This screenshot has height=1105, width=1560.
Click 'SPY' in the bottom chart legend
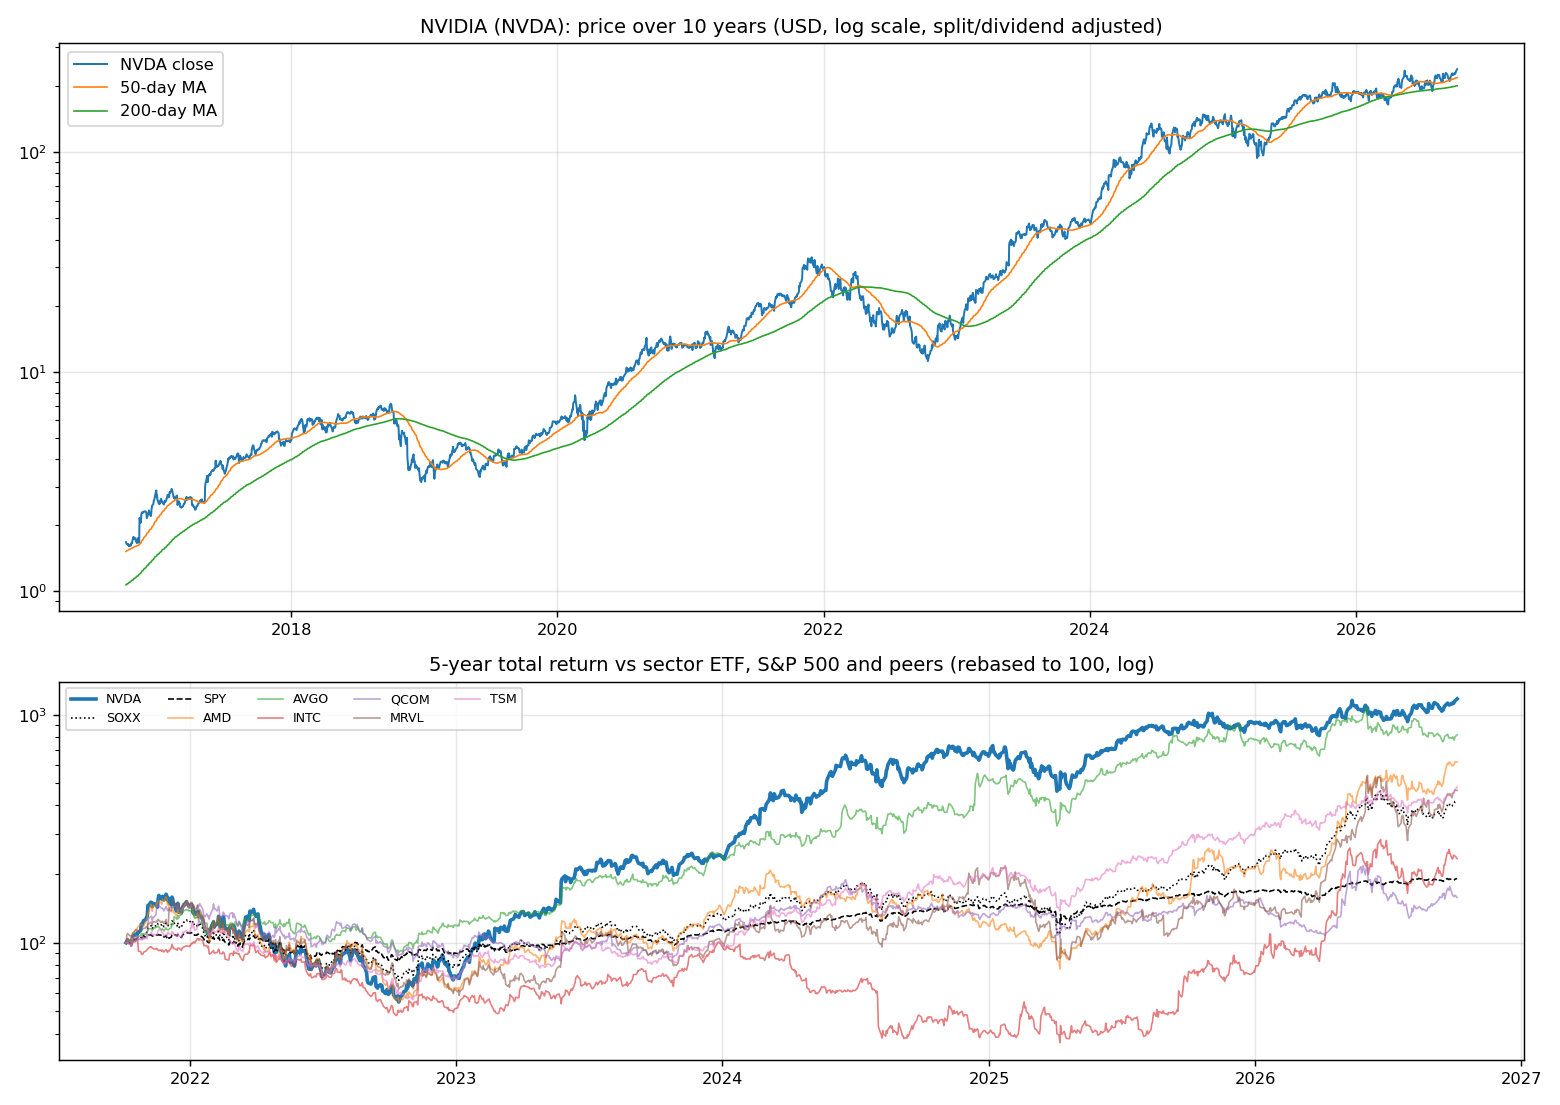[x=214, y=699]
